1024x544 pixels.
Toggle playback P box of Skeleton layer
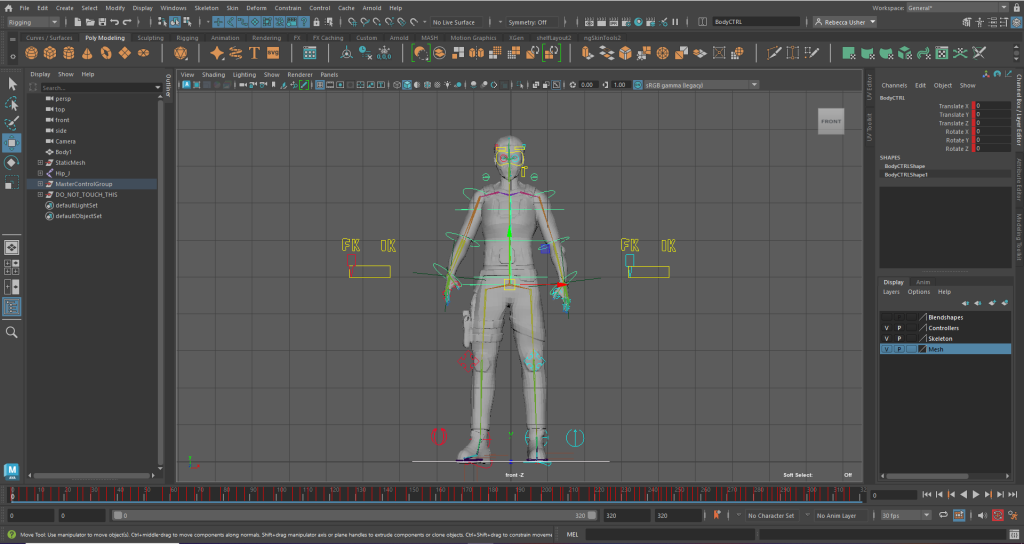click(899, 339)
